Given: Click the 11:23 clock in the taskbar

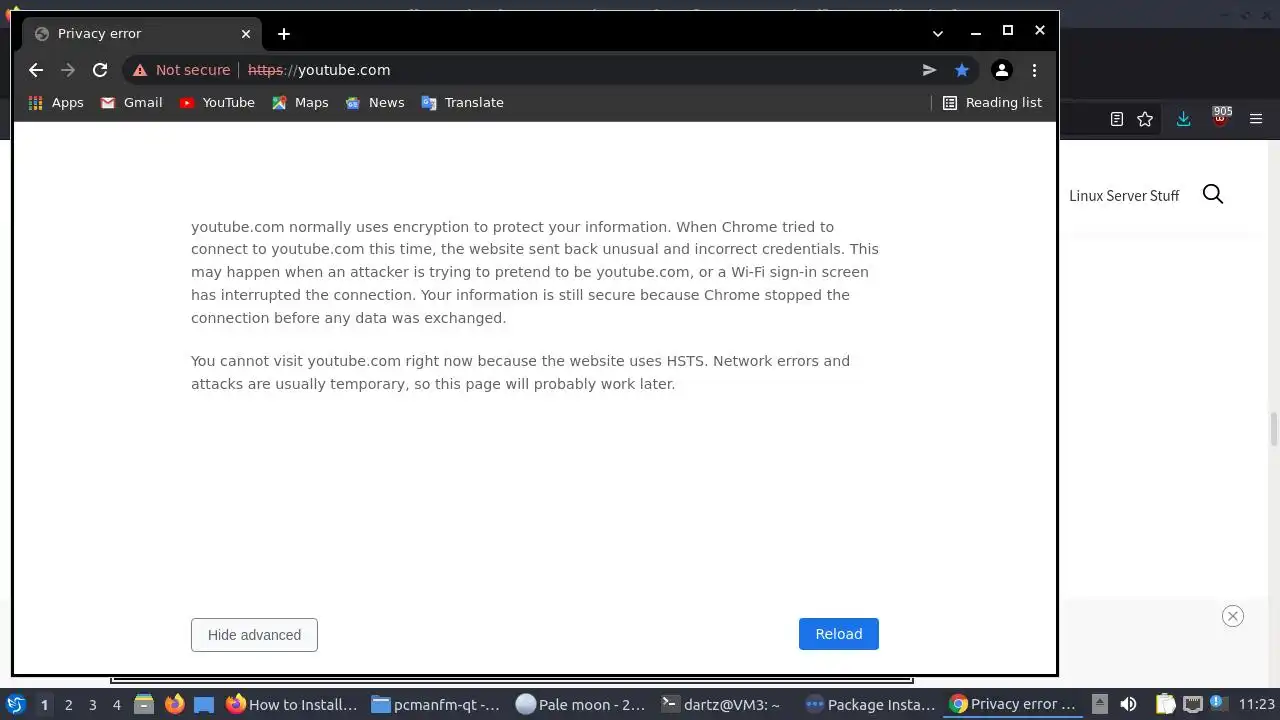Looking at the screenshot, I should [1256, 704].
